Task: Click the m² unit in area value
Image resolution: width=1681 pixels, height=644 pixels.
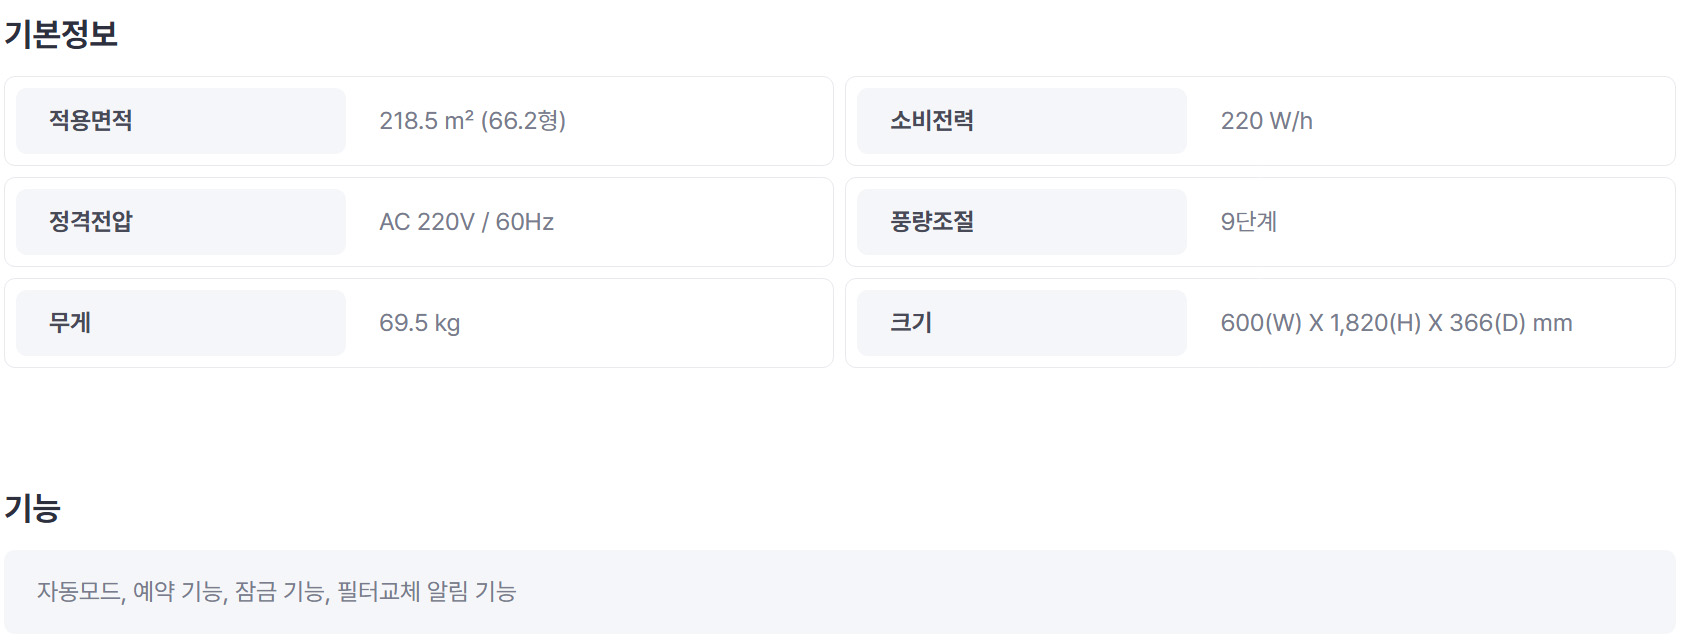Action: point(459,121)
